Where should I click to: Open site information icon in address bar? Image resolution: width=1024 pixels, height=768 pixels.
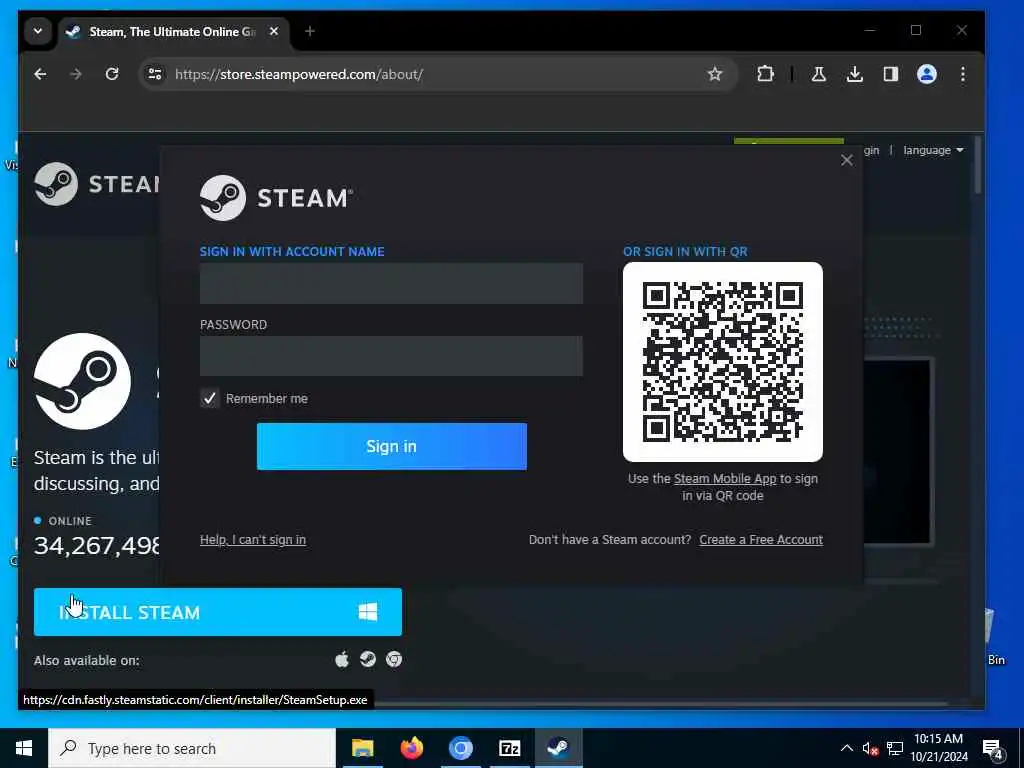[x=155, y=74]
